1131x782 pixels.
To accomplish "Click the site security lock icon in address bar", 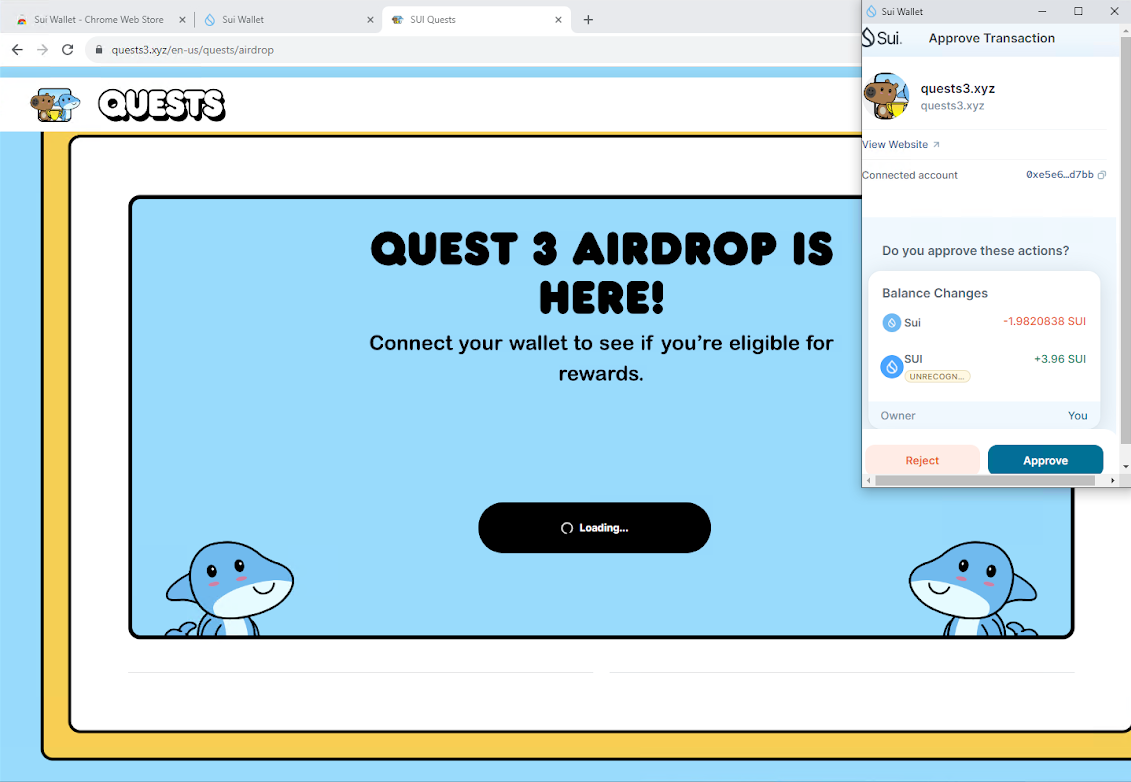I will [x=97, y=48].
